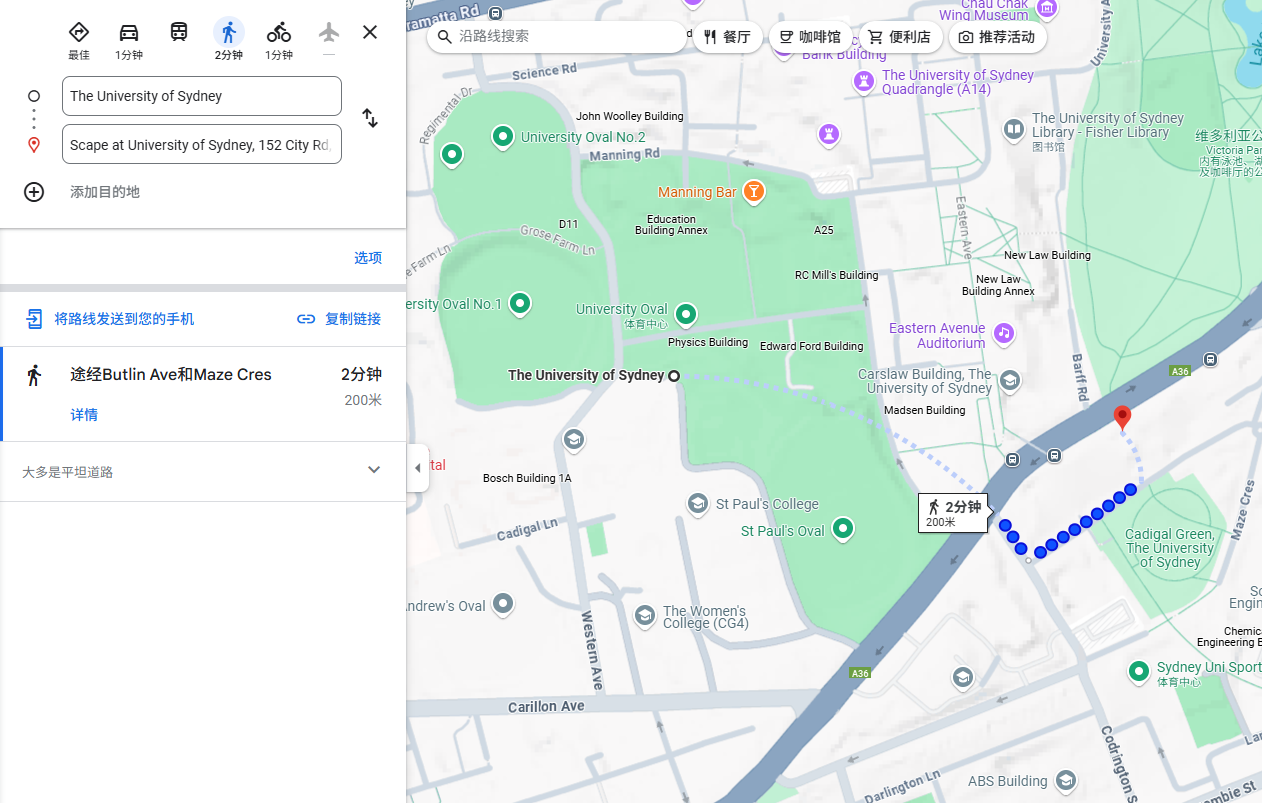Select the best route mode icon

click(x=79, y=33)
